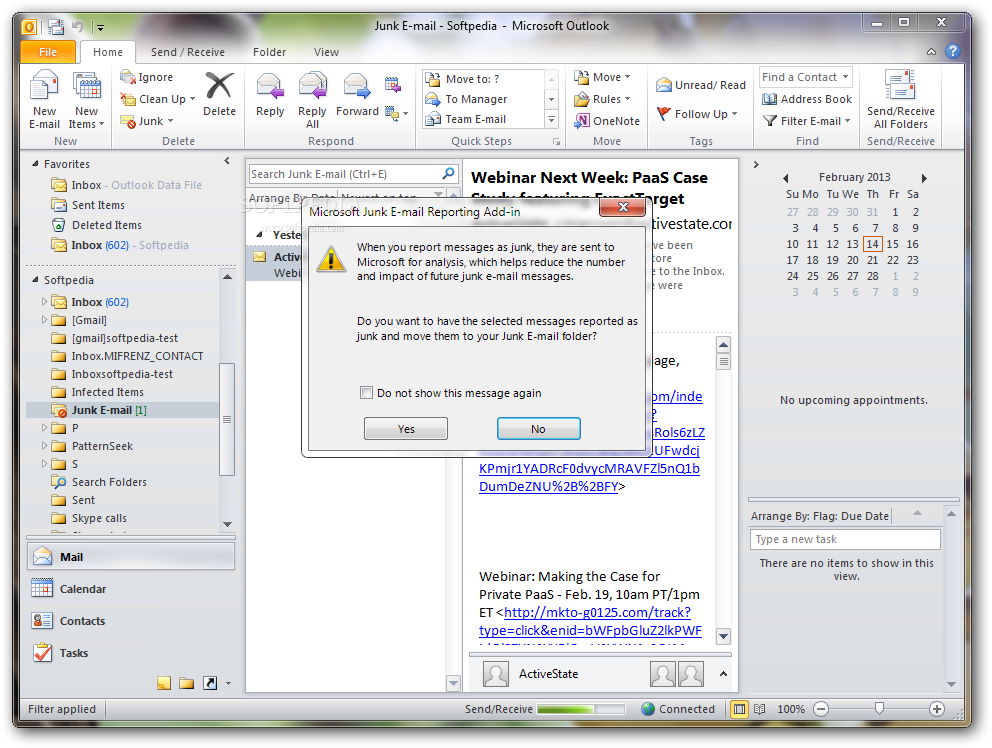Send the message to OneNote
This screenshot has width=992, height=748.
tap(607, 121)
